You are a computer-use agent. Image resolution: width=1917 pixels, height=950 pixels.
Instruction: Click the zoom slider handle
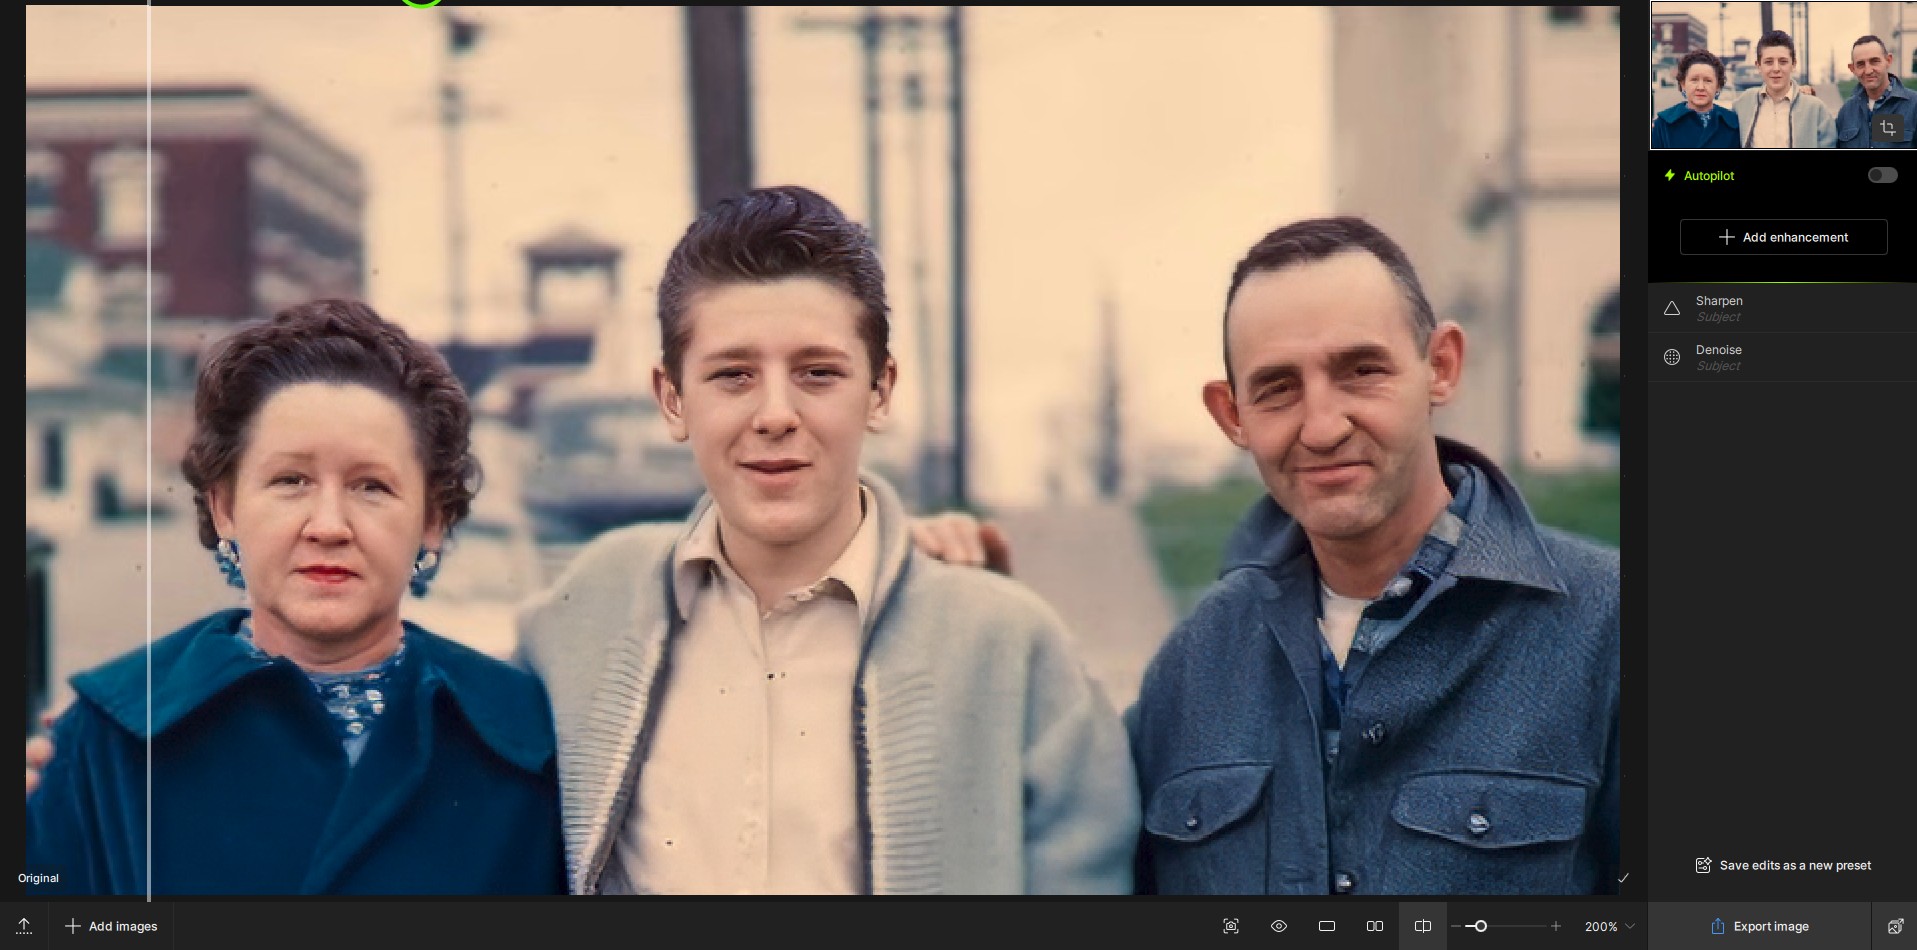pyautogui.click(x=1481, y=926)
